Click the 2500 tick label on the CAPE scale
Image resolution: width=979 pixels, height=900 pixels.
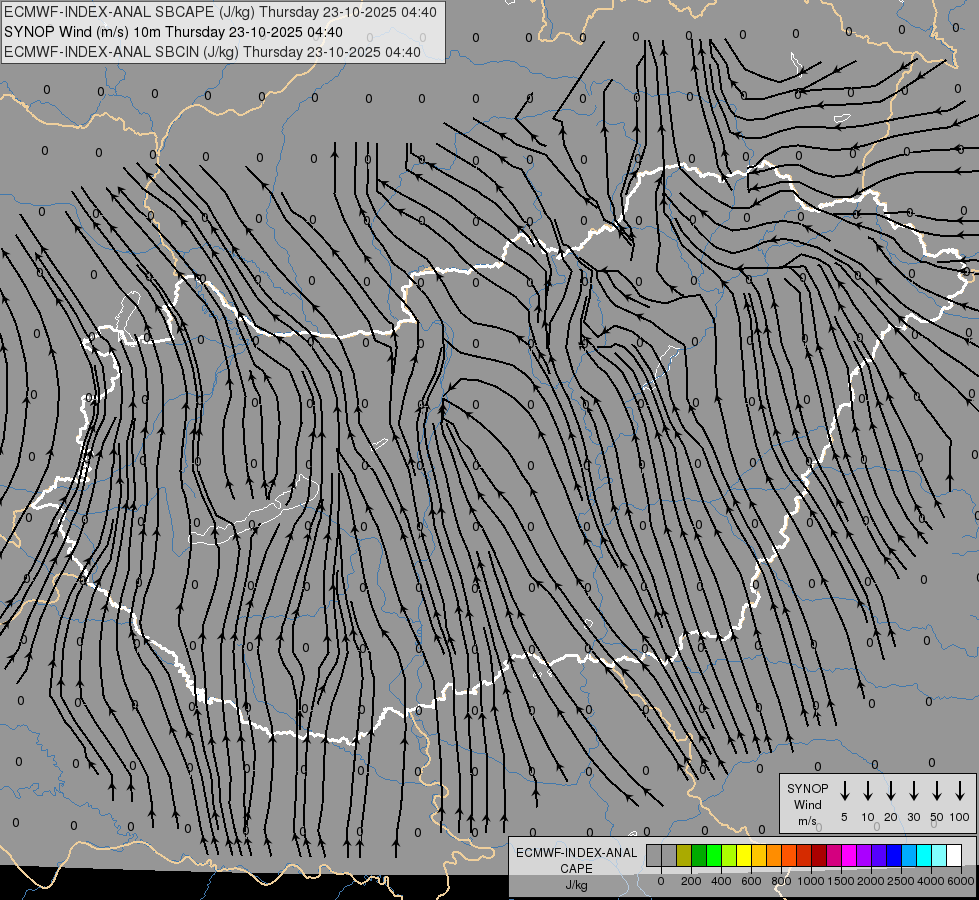click(900, 881)
